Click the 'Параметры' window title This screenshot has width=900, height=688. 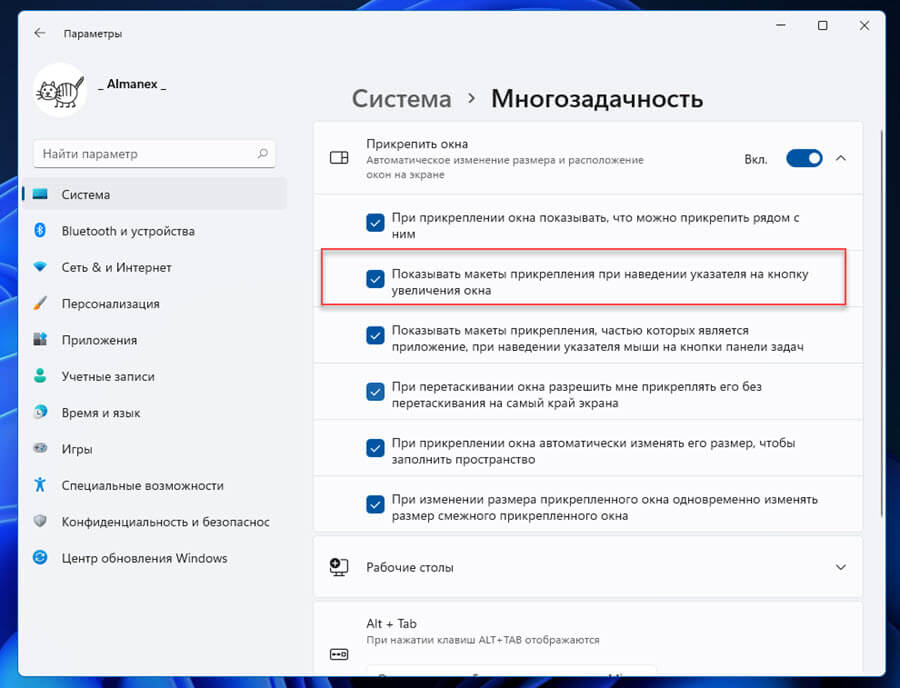92,34
